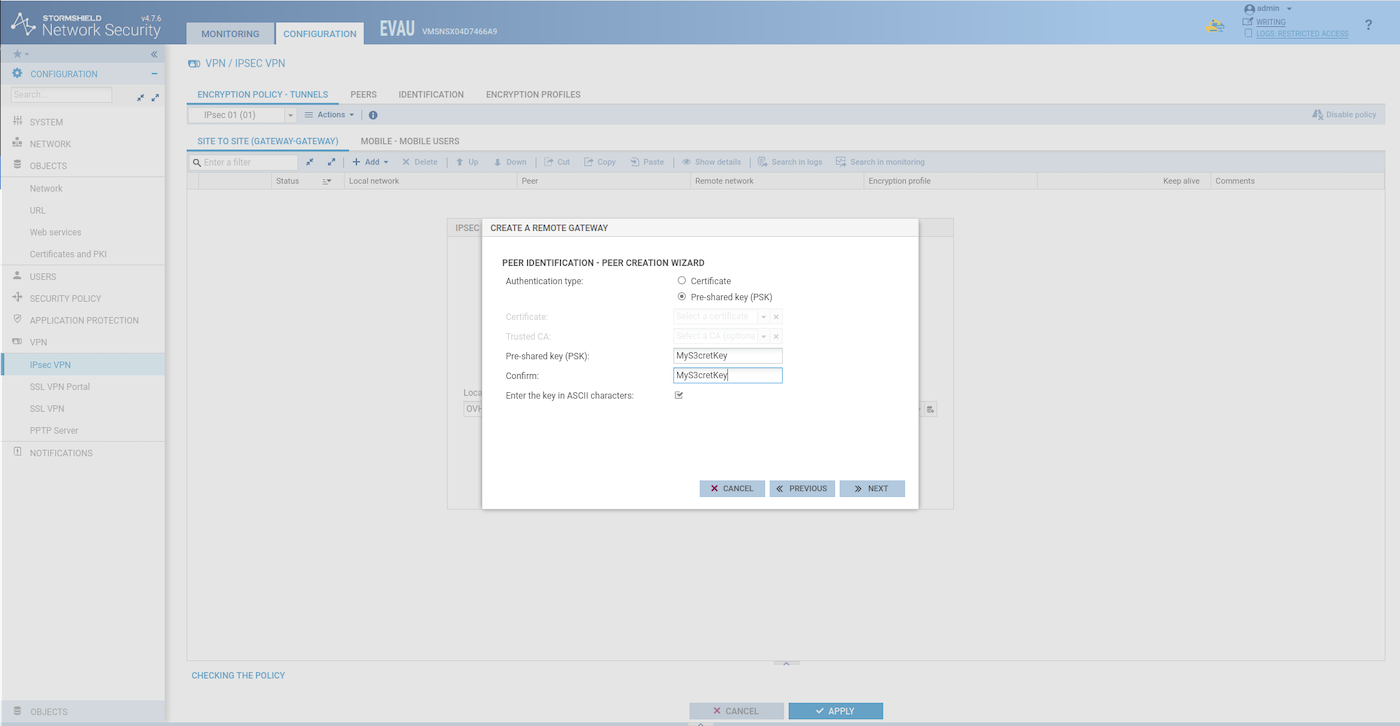Switch to the Encryption Profiles tab
Viewport: 1400px width, 726px height.
533,95
